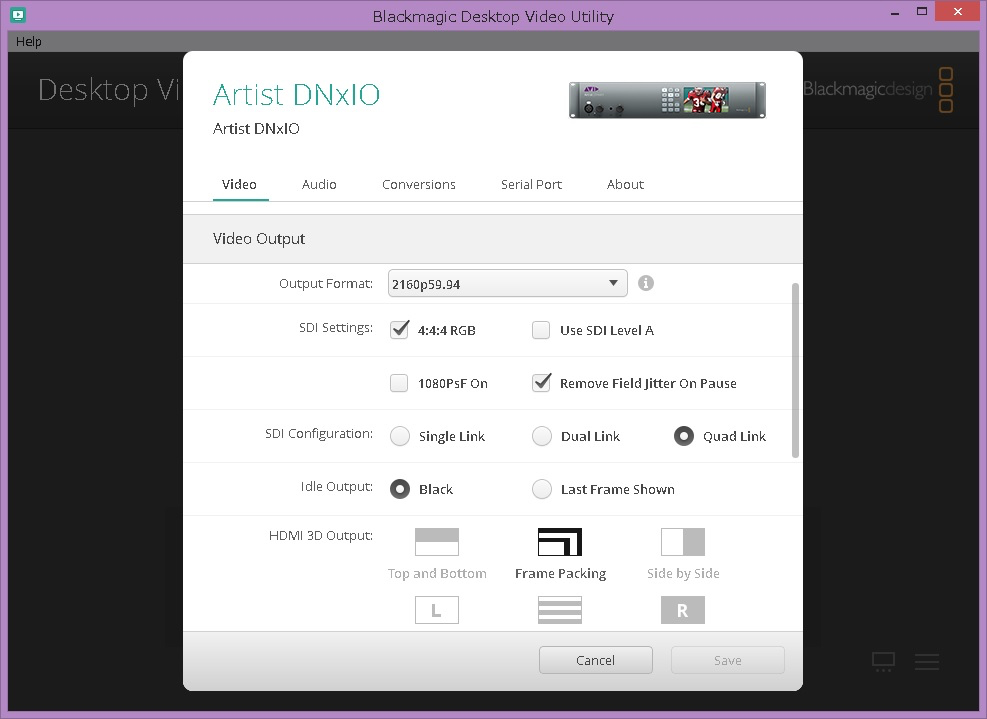Image resolution: width=987 pixels, height=719 pixels.
Task: Switch to the Audio tab
Action: click(319, 184)
